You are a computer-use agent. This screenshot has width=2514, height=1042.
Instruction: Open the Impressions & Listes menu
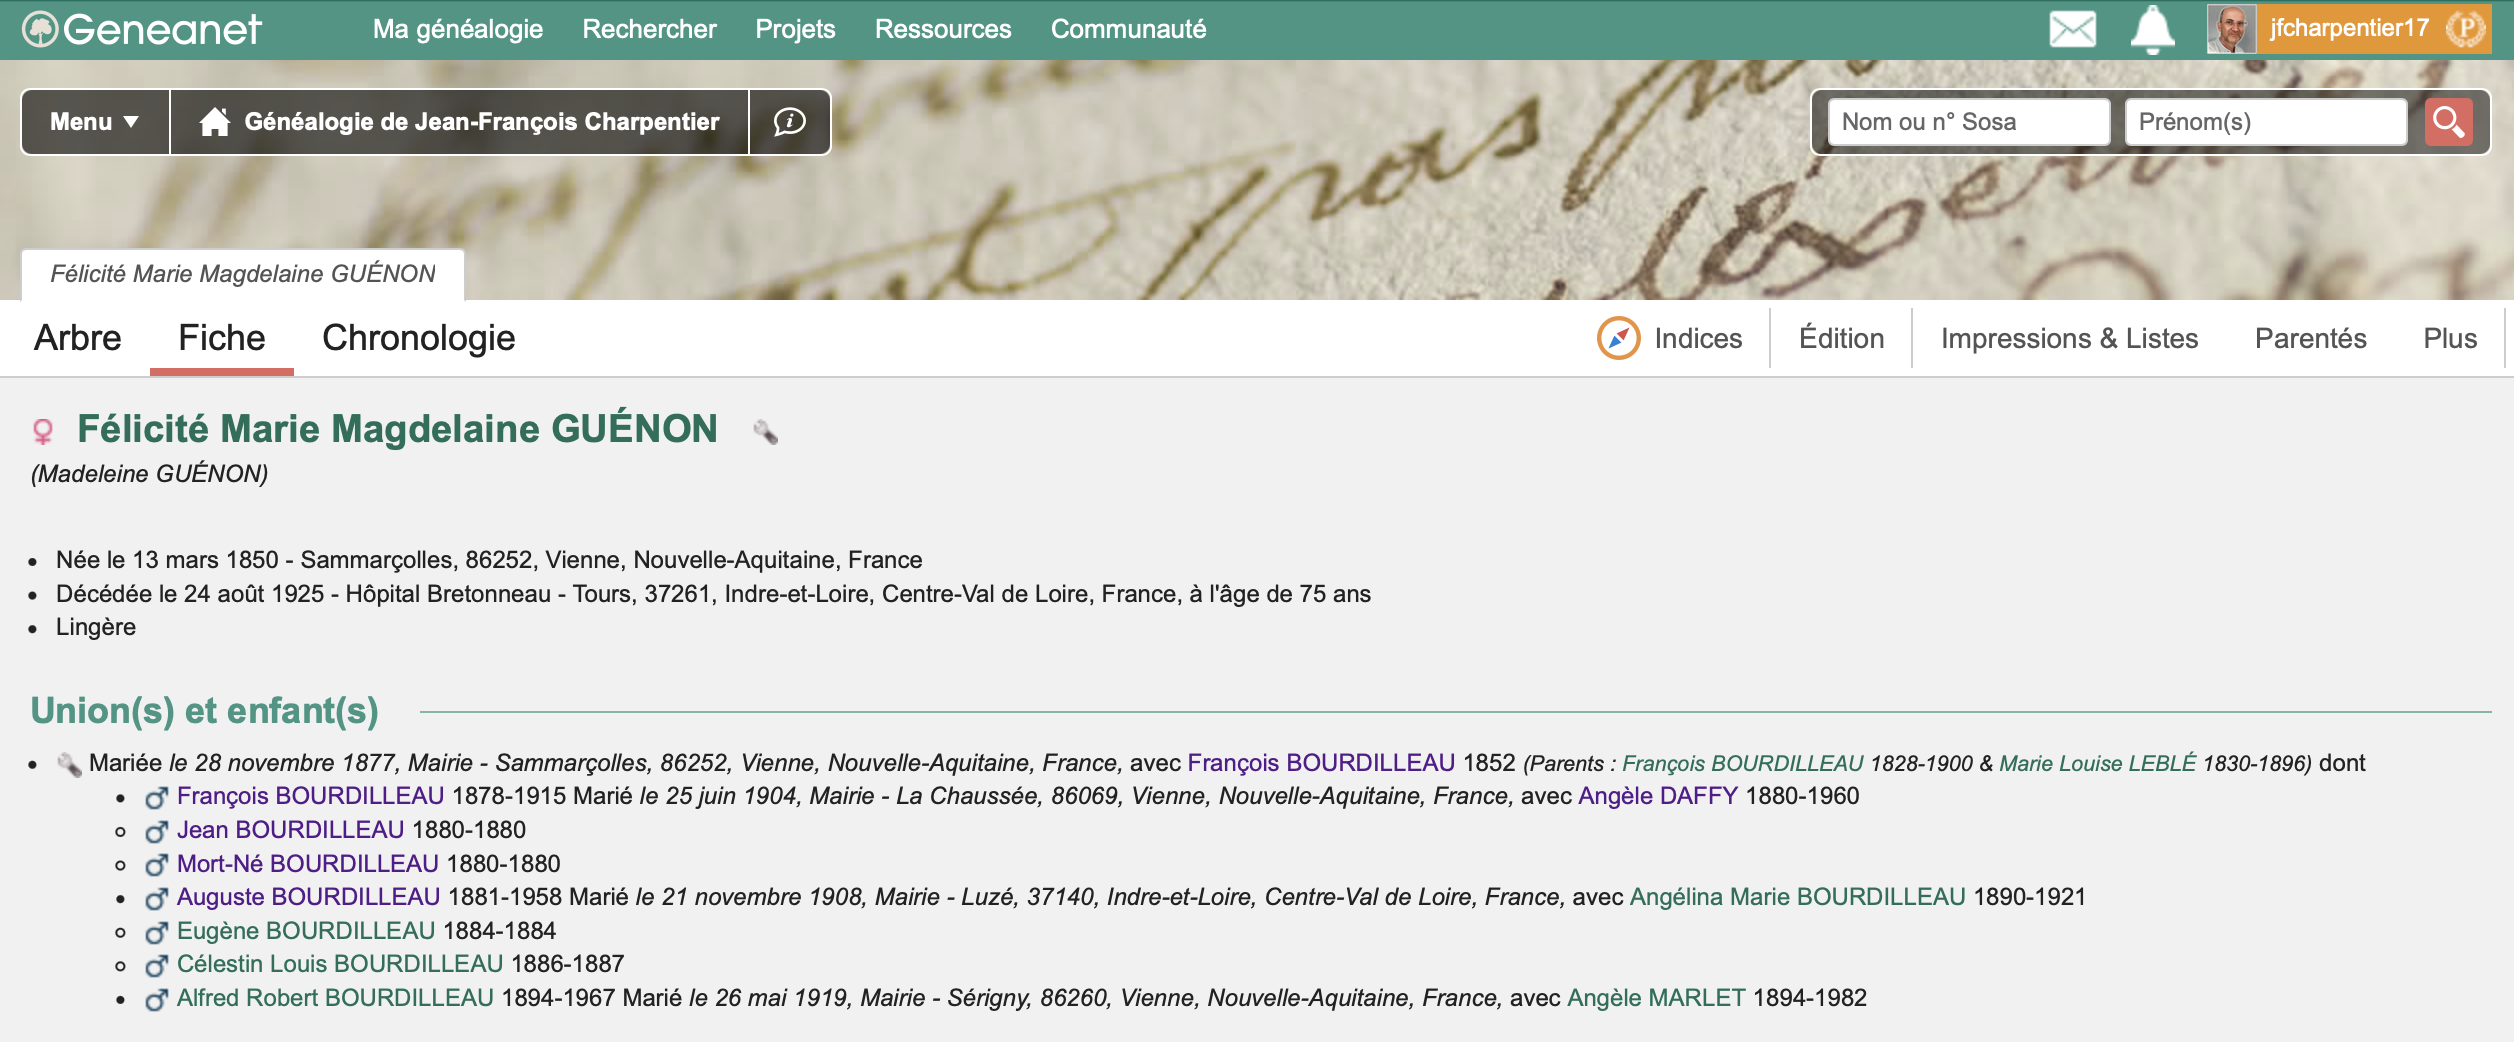(2069, 339)
